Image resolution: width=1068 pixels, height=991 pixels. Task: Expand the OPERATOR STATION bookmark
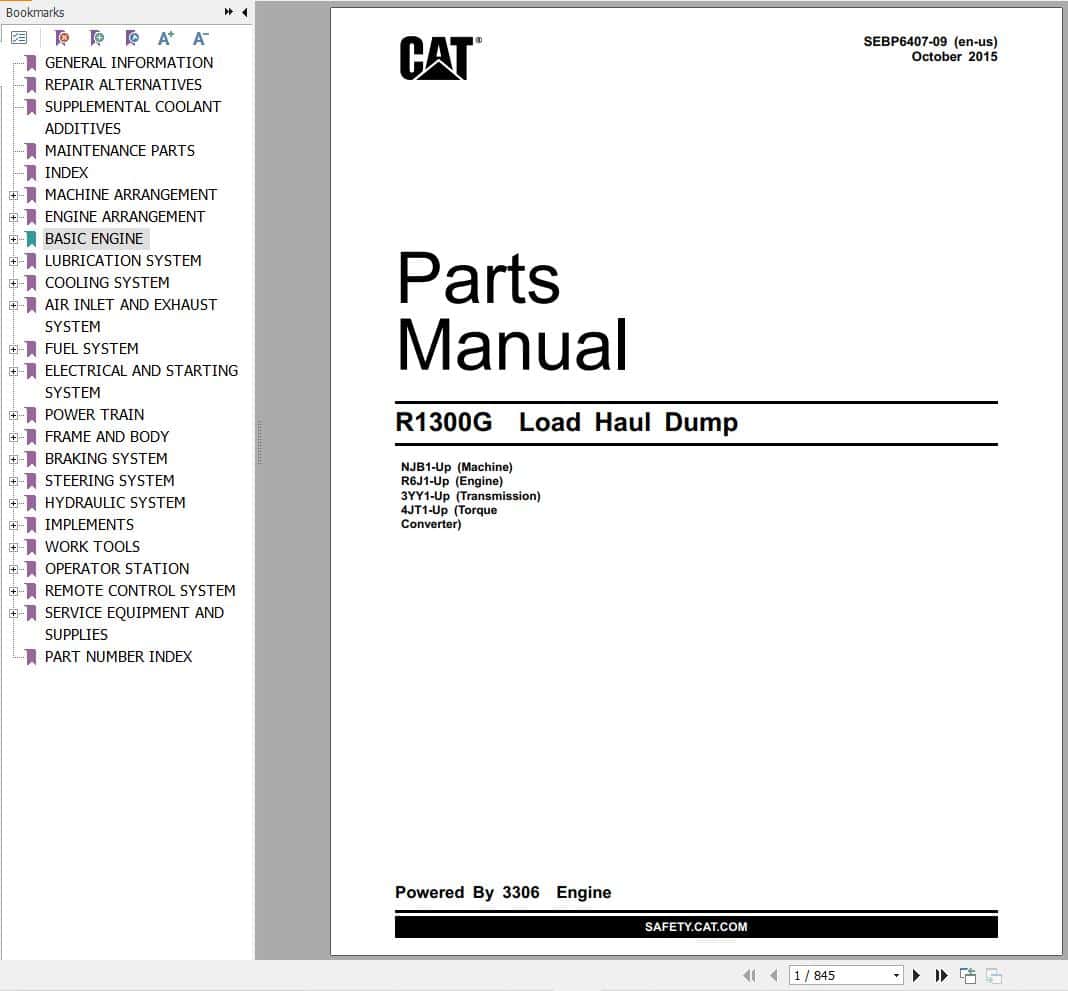pyautogui.click(x=13, y=569)
